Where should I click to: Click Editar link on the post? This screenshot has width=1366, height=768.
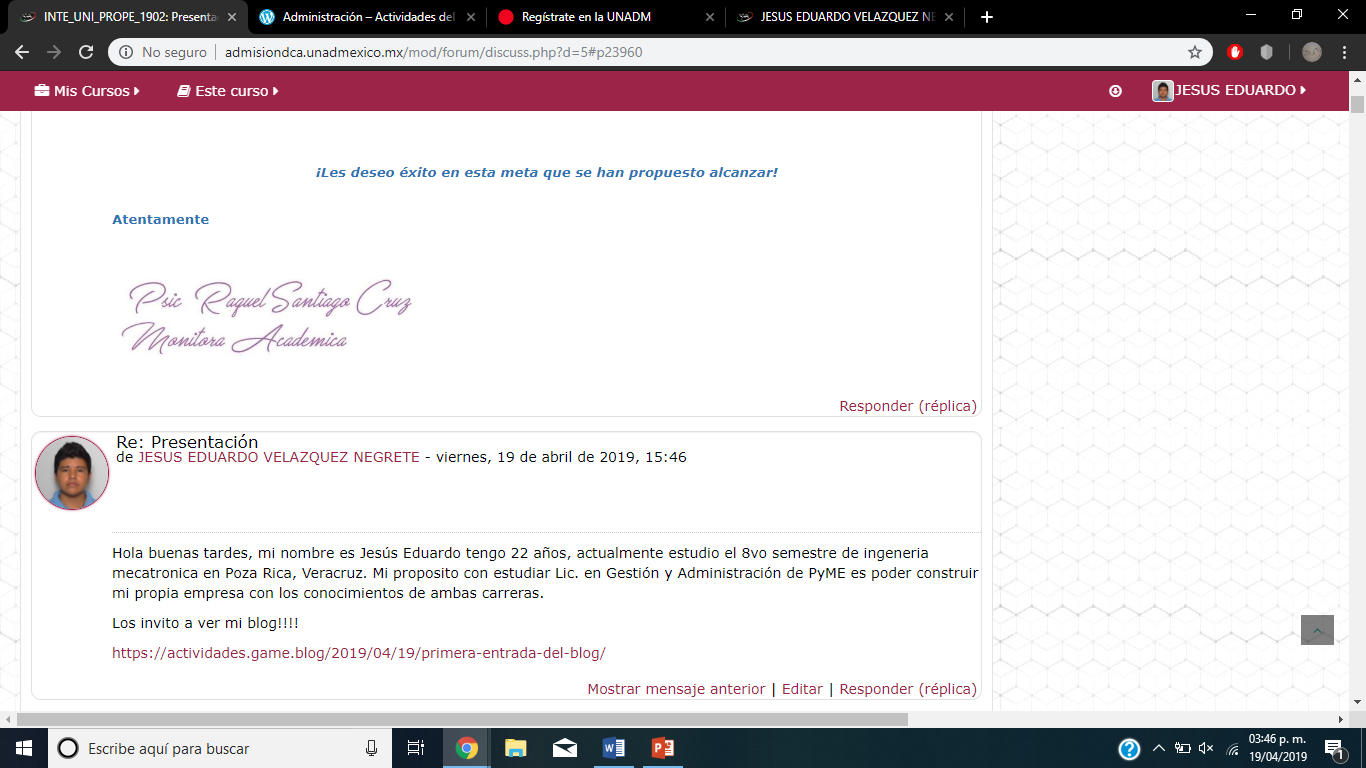802,689
